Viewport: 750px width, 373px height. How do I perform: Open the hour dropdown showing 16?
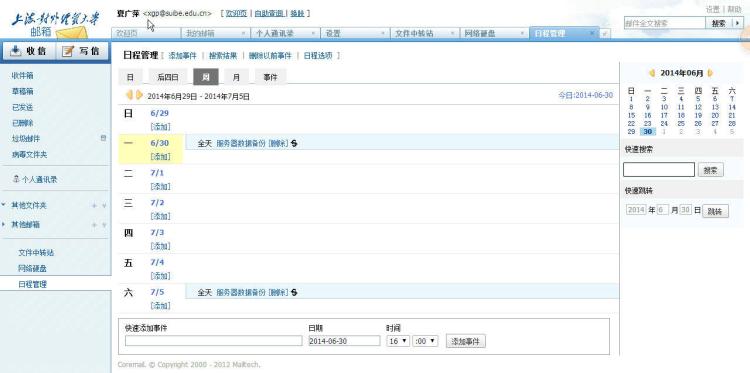point(398,341)
